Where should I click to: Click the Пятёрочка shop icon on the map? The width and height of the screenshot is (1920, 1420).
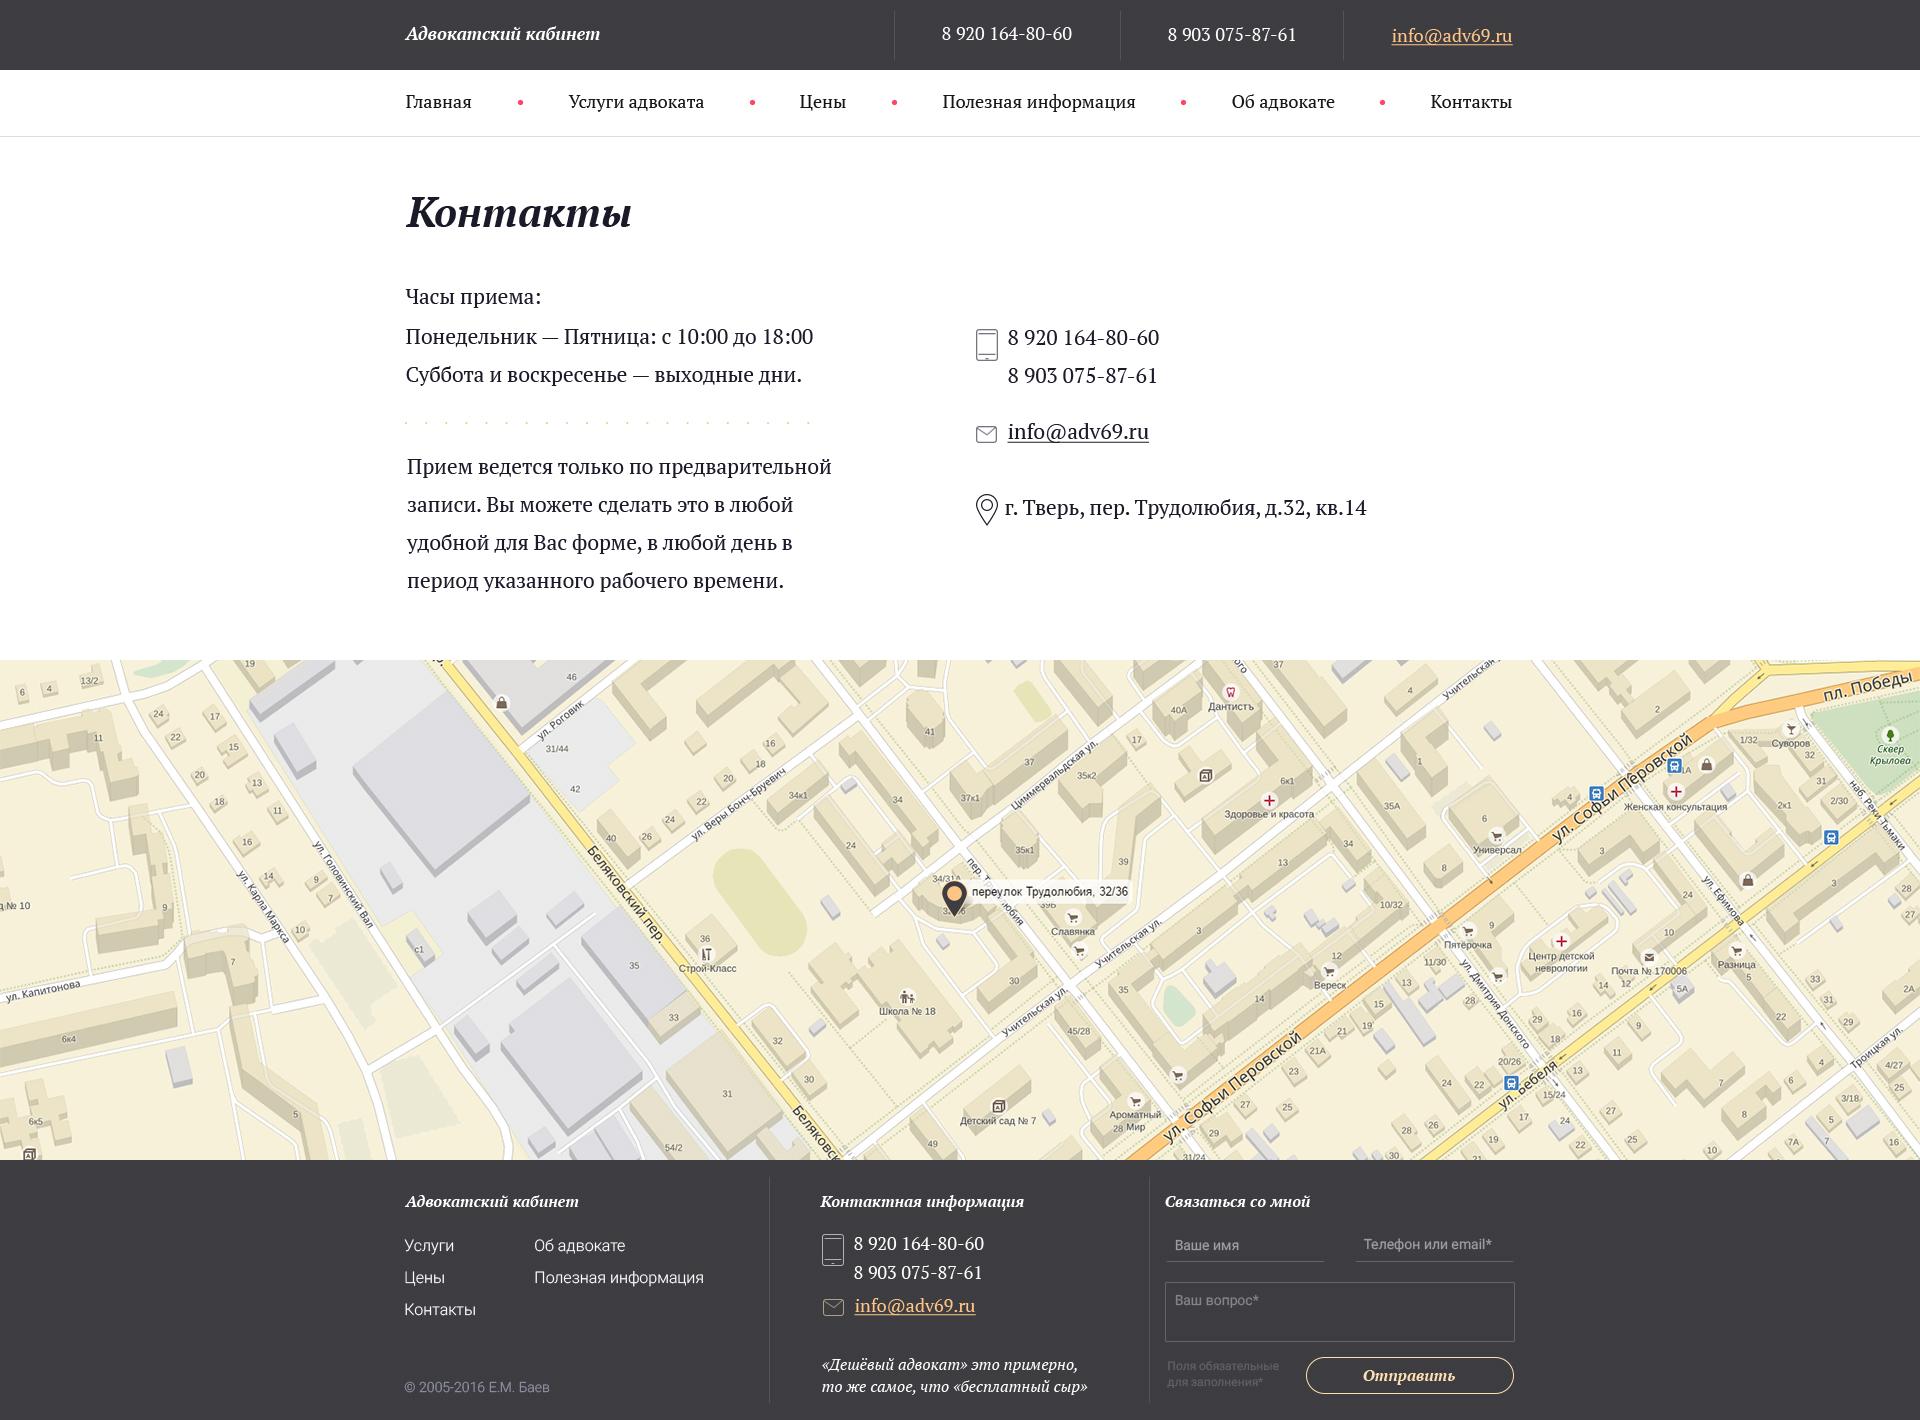coord(1467,931)
